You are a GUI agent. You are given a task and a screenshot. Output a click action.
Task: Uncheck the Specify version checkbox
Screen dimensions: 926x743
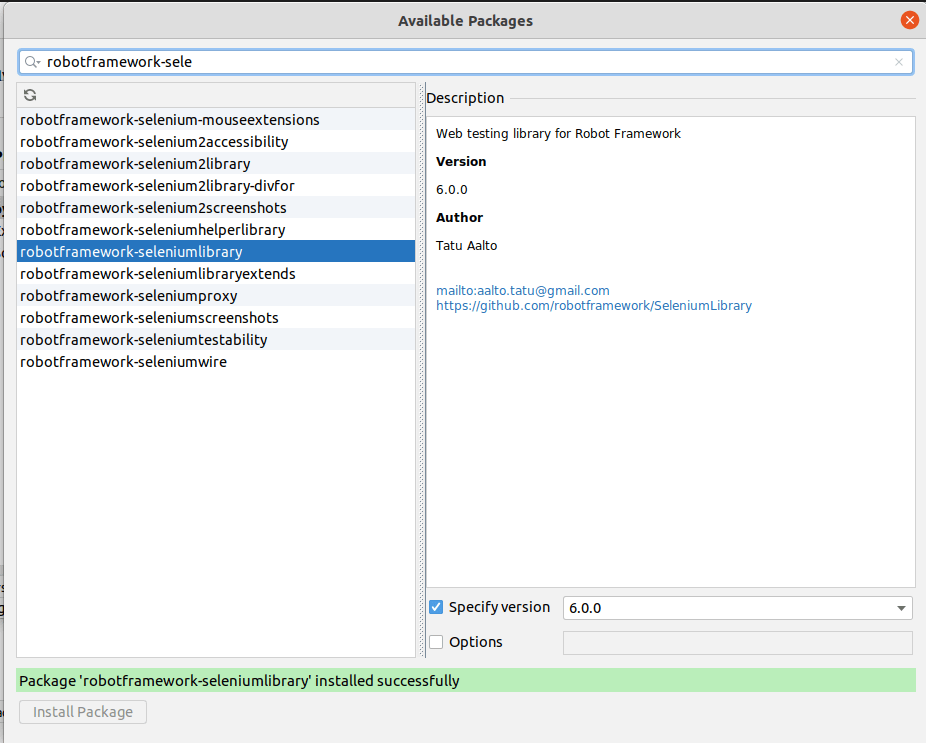(x=436, y=607)
